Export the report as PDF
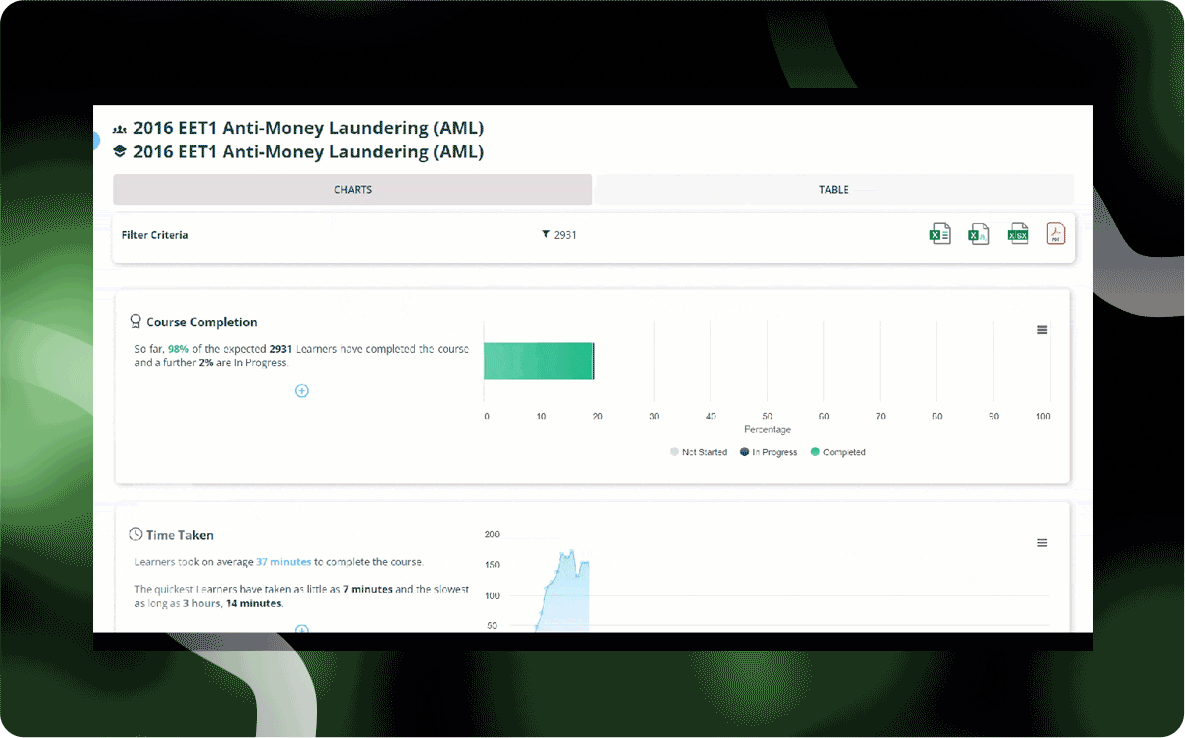Image resolution: width=1185 pixels, height=738 pixels. coord(1056,235)
